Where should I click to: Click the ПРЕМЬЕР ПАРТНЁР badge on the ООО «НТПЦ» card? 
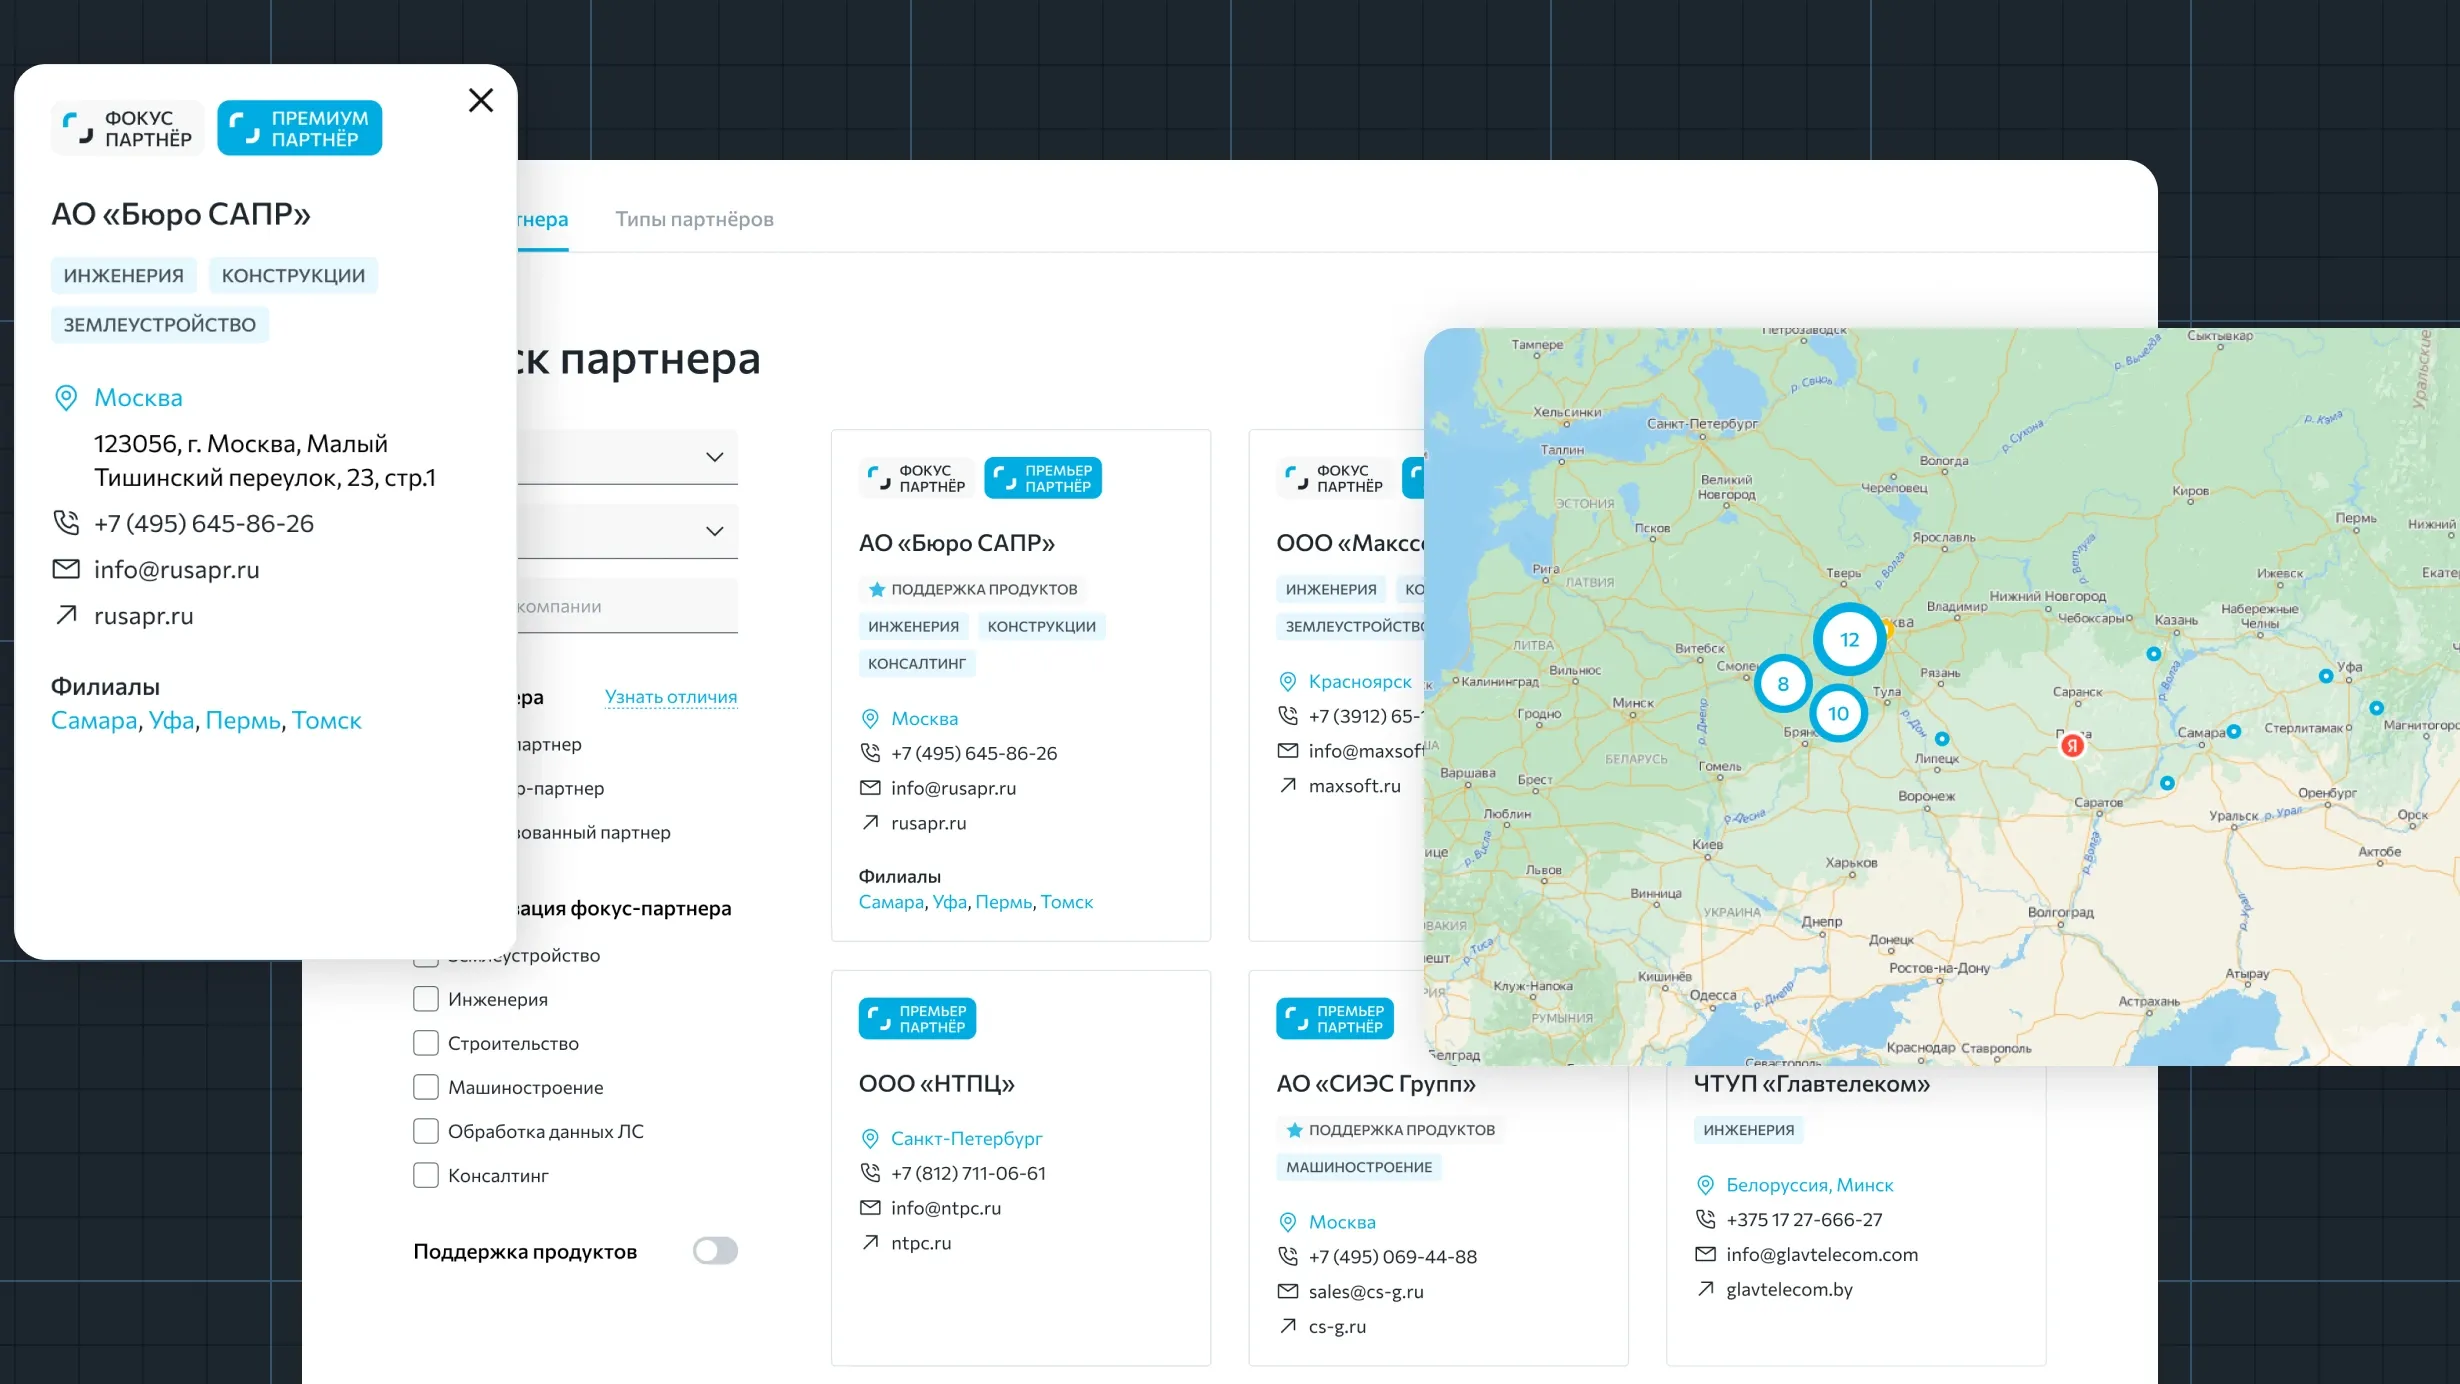(x=917, y=1019)
